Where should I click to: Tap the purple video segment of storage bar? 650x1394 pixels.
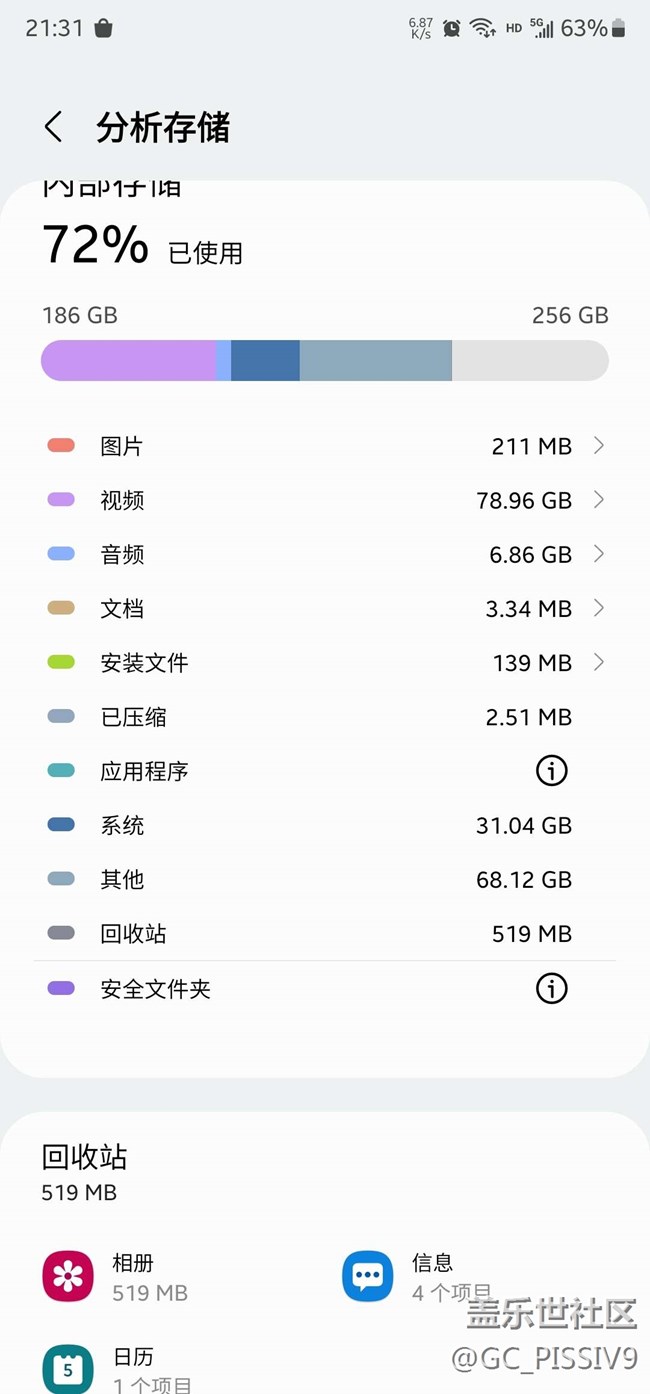pyautogui.click(x=128, y=360)
